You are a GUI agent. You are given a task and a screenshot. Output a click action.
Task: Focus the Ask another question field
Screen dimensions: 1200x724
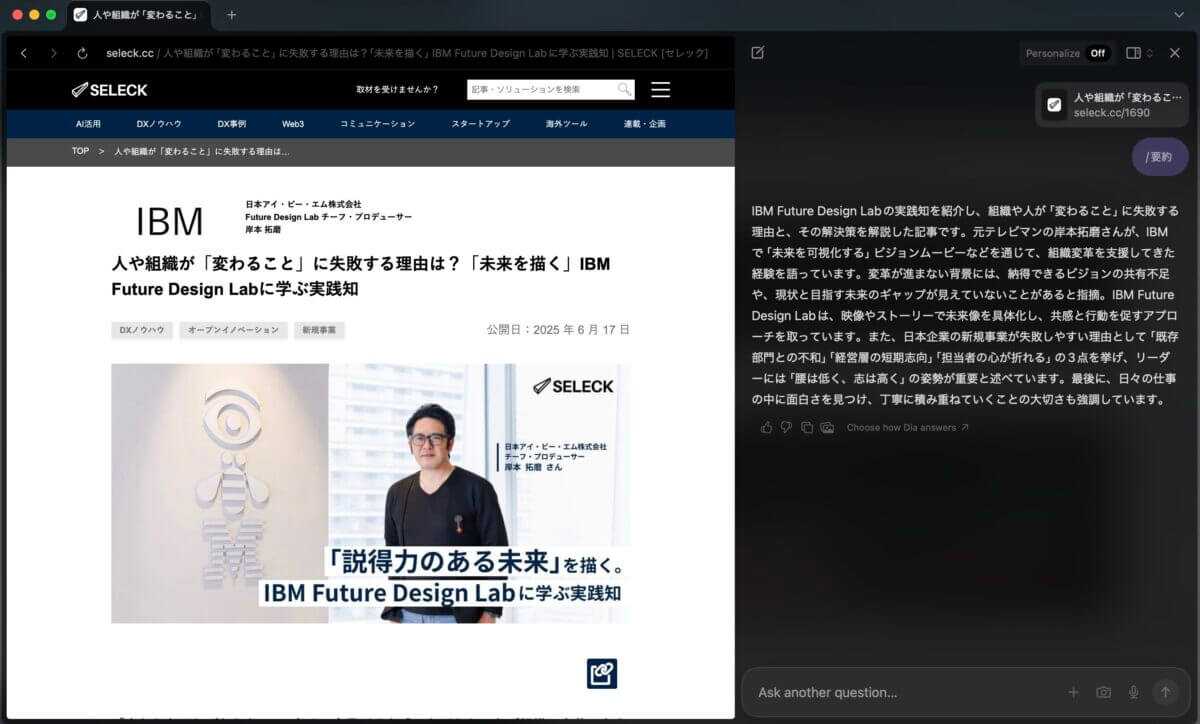point(905,692)
